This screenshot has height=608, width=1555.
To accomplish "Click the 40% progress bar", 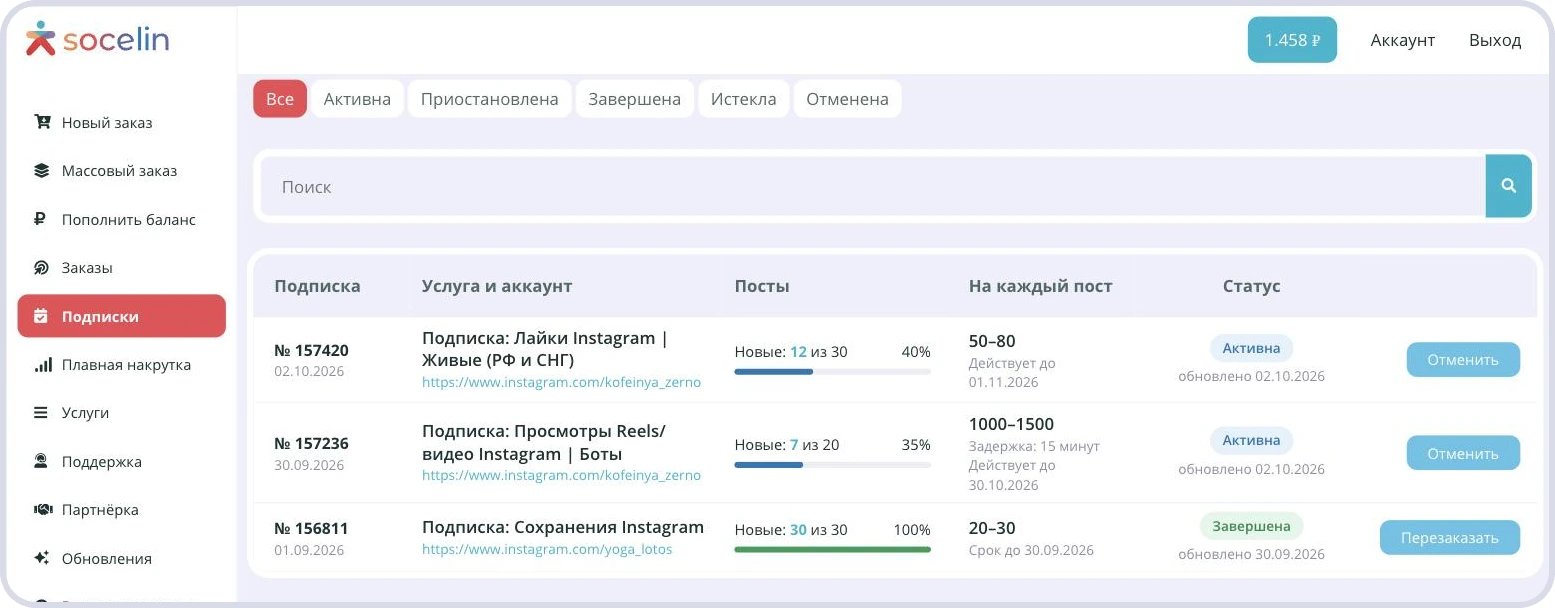I will click(832, 372).
